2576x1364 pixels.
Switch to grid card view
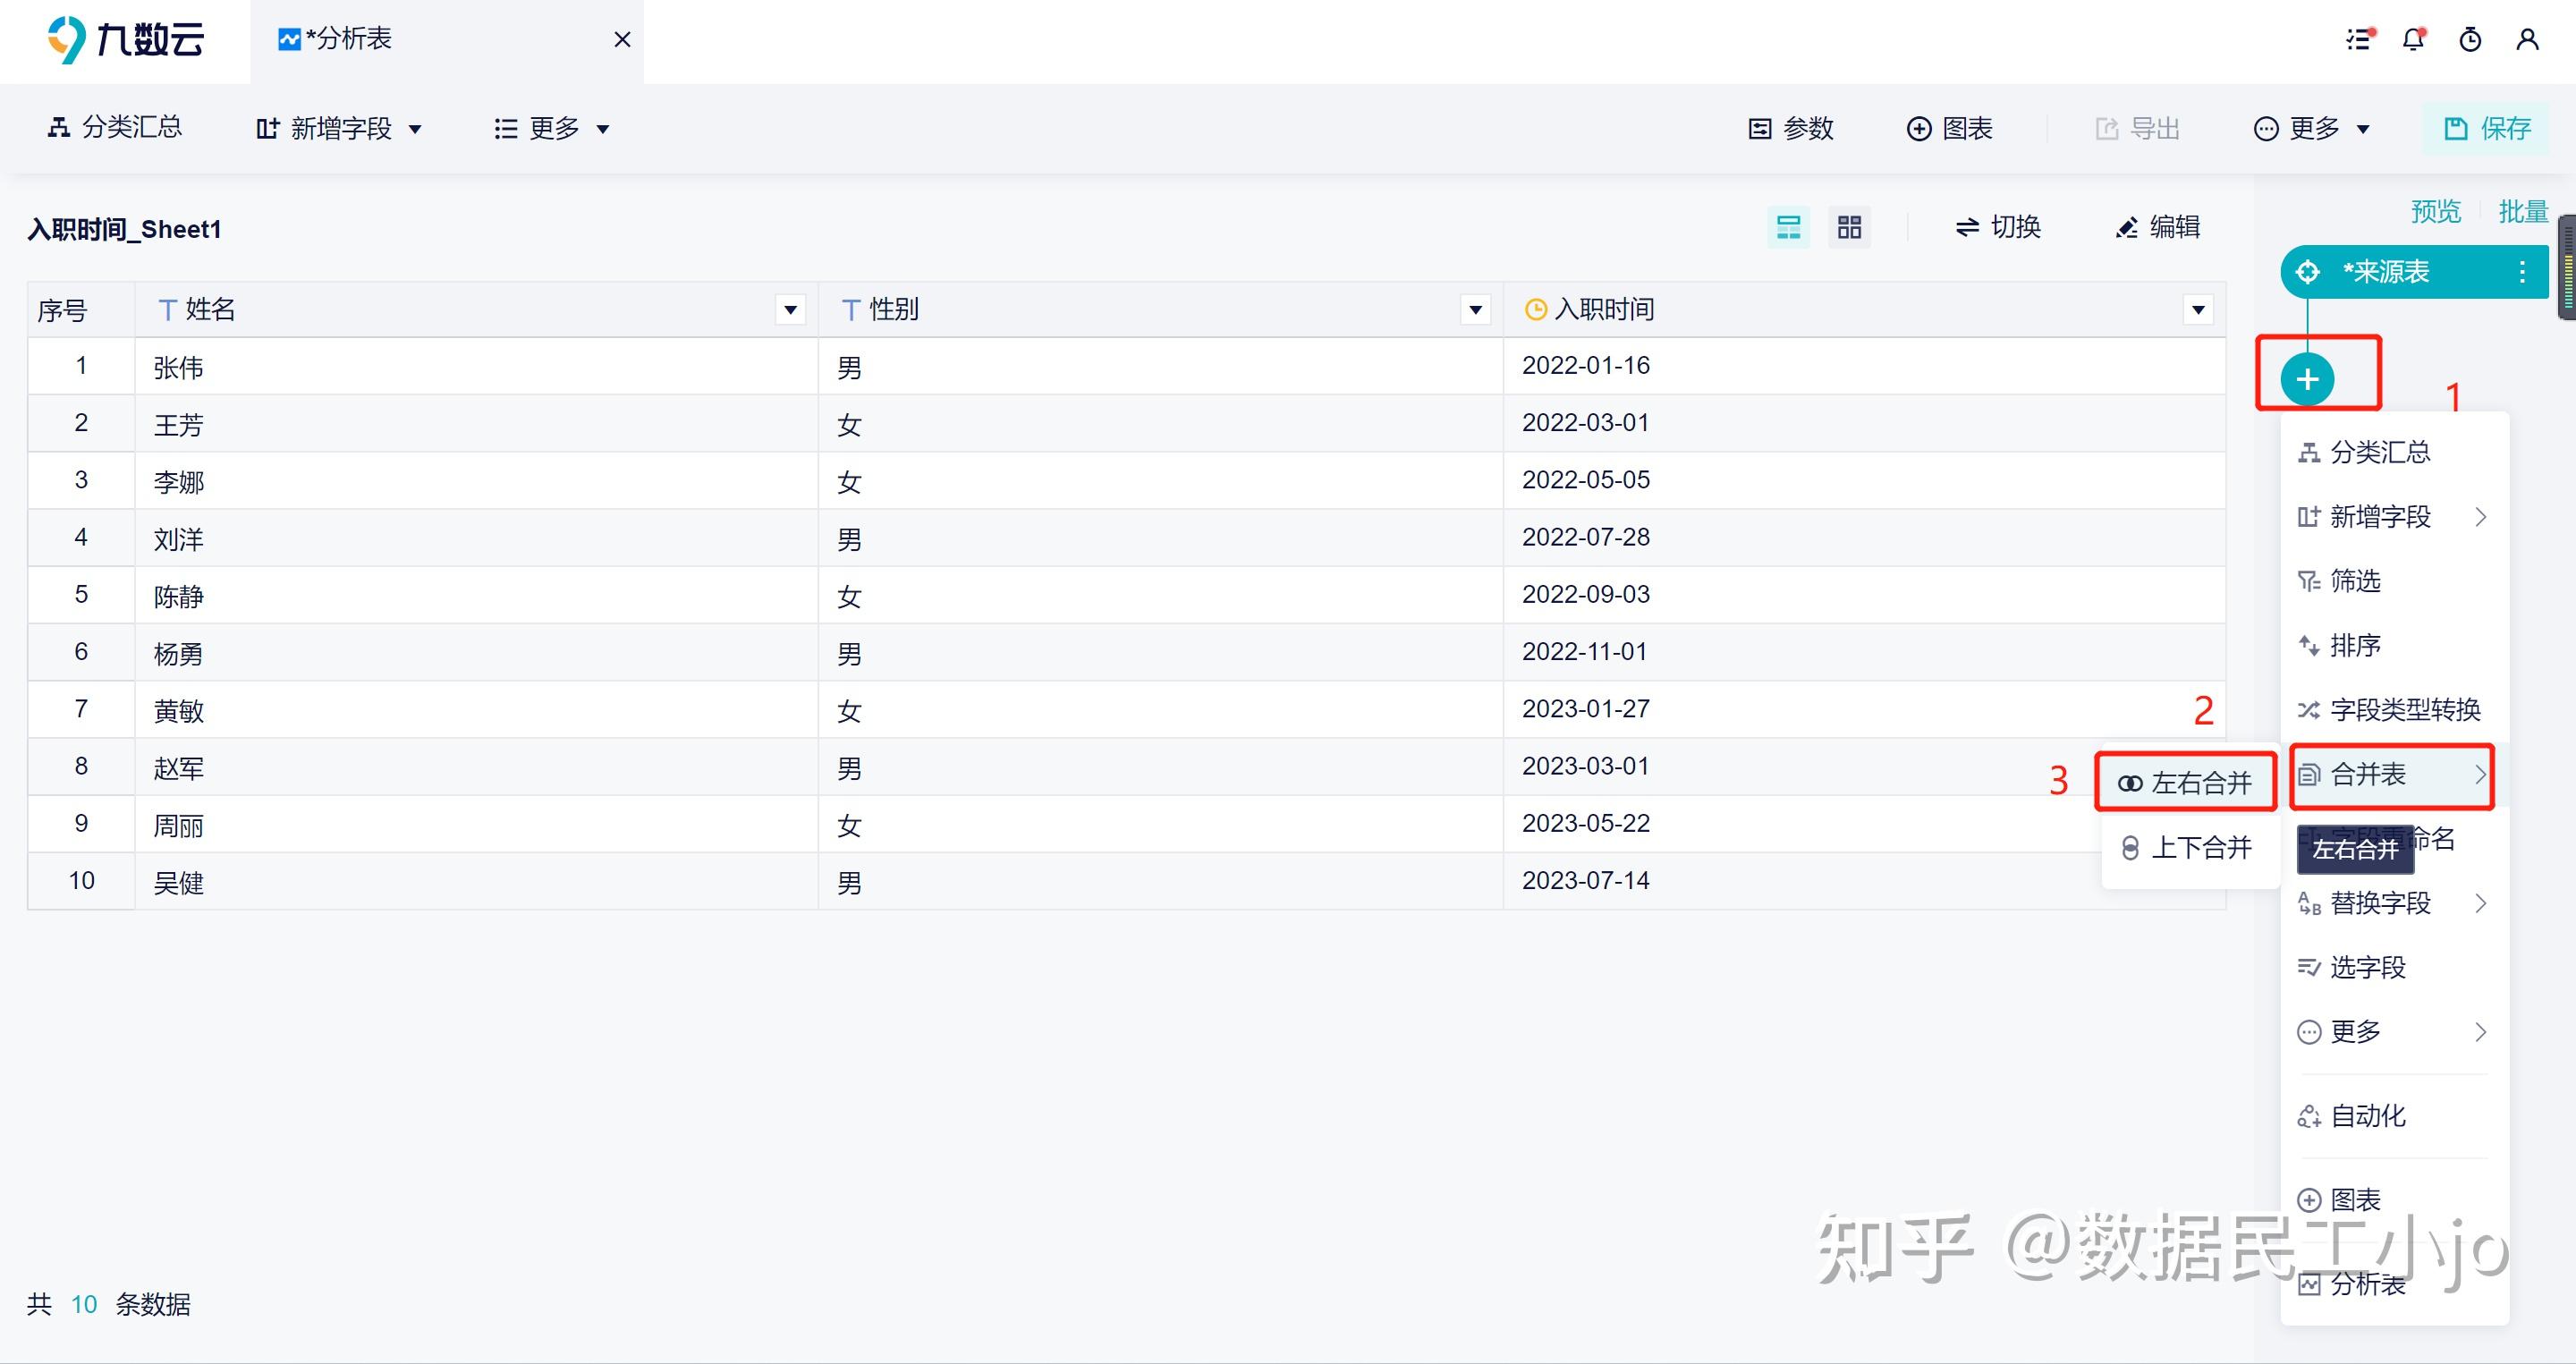click(x=1849, y=227)
